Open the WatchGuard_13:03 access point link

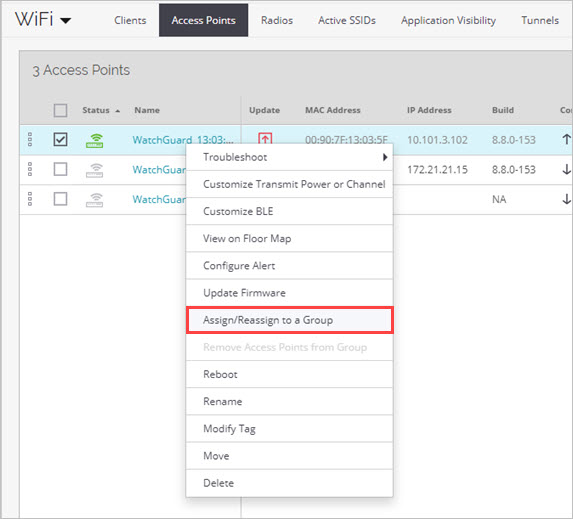[x=183, y=140]
